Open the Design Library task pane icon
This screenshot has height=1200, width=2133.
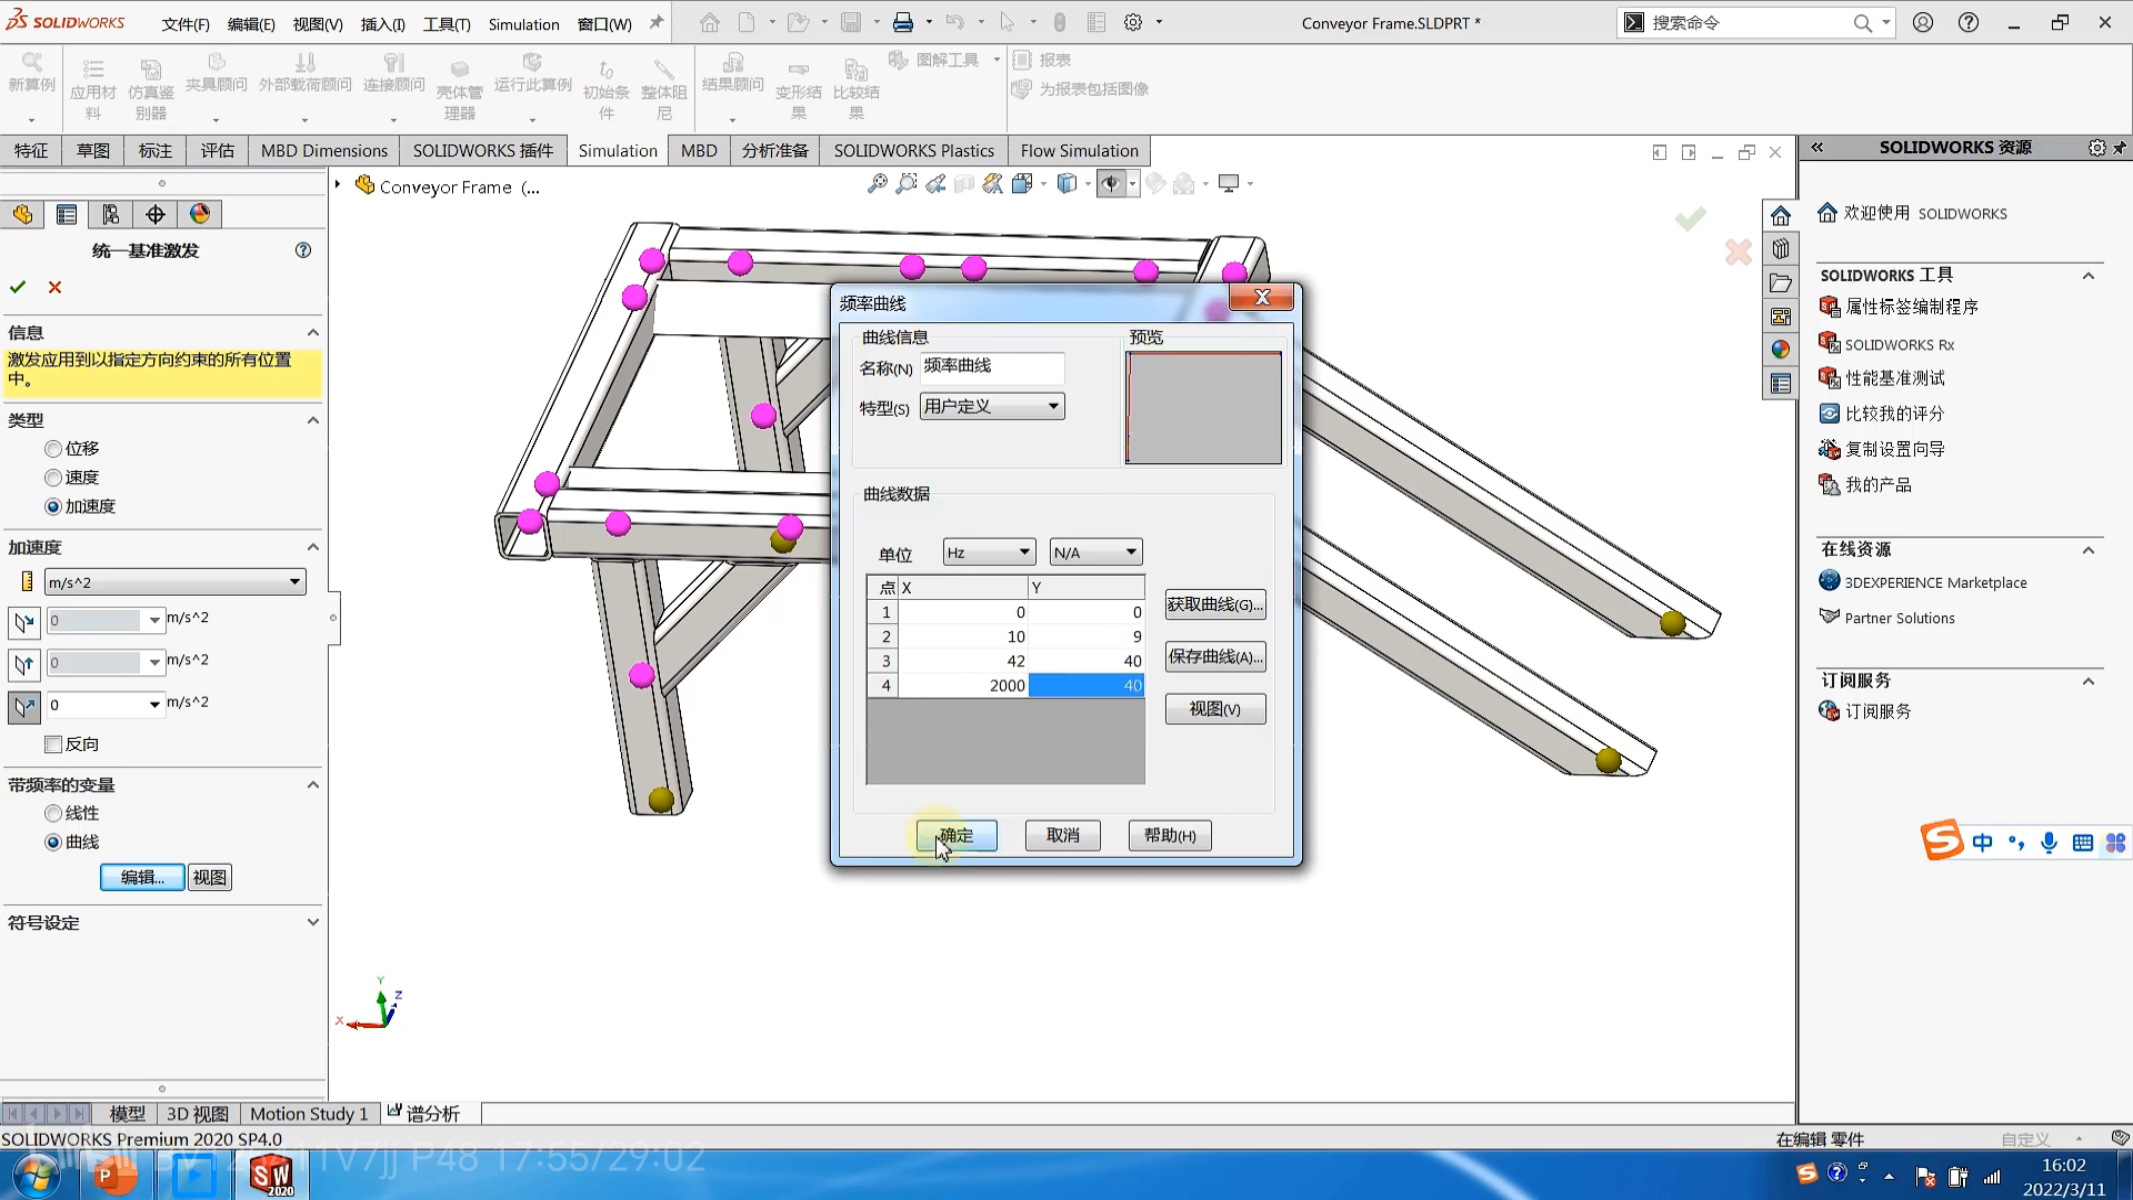(x=1781, y=249)
